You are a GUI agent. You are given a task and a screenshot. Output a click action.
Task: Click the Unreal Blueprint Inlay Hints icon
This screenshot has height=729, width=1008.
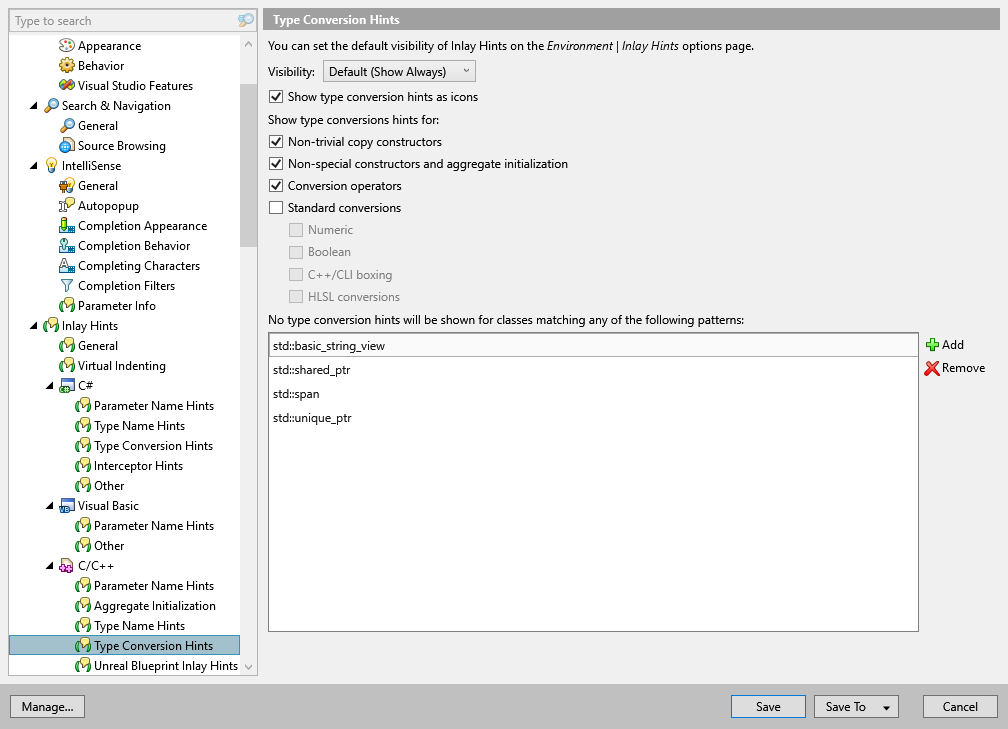(82, 666)
